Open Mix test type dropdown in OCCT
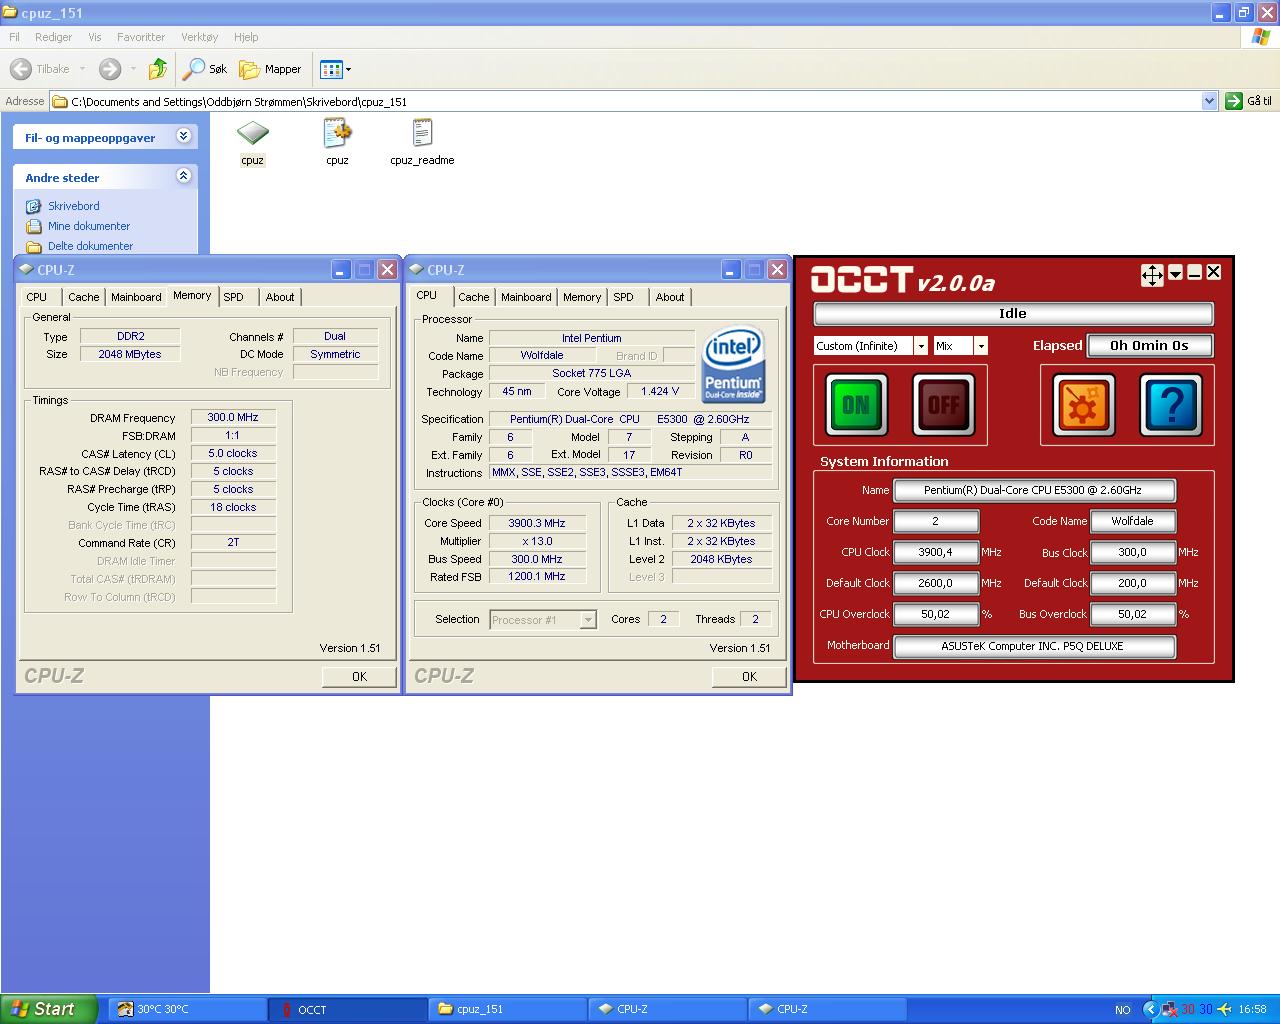Viewport: 1280px width, 1024px height. 981,346
